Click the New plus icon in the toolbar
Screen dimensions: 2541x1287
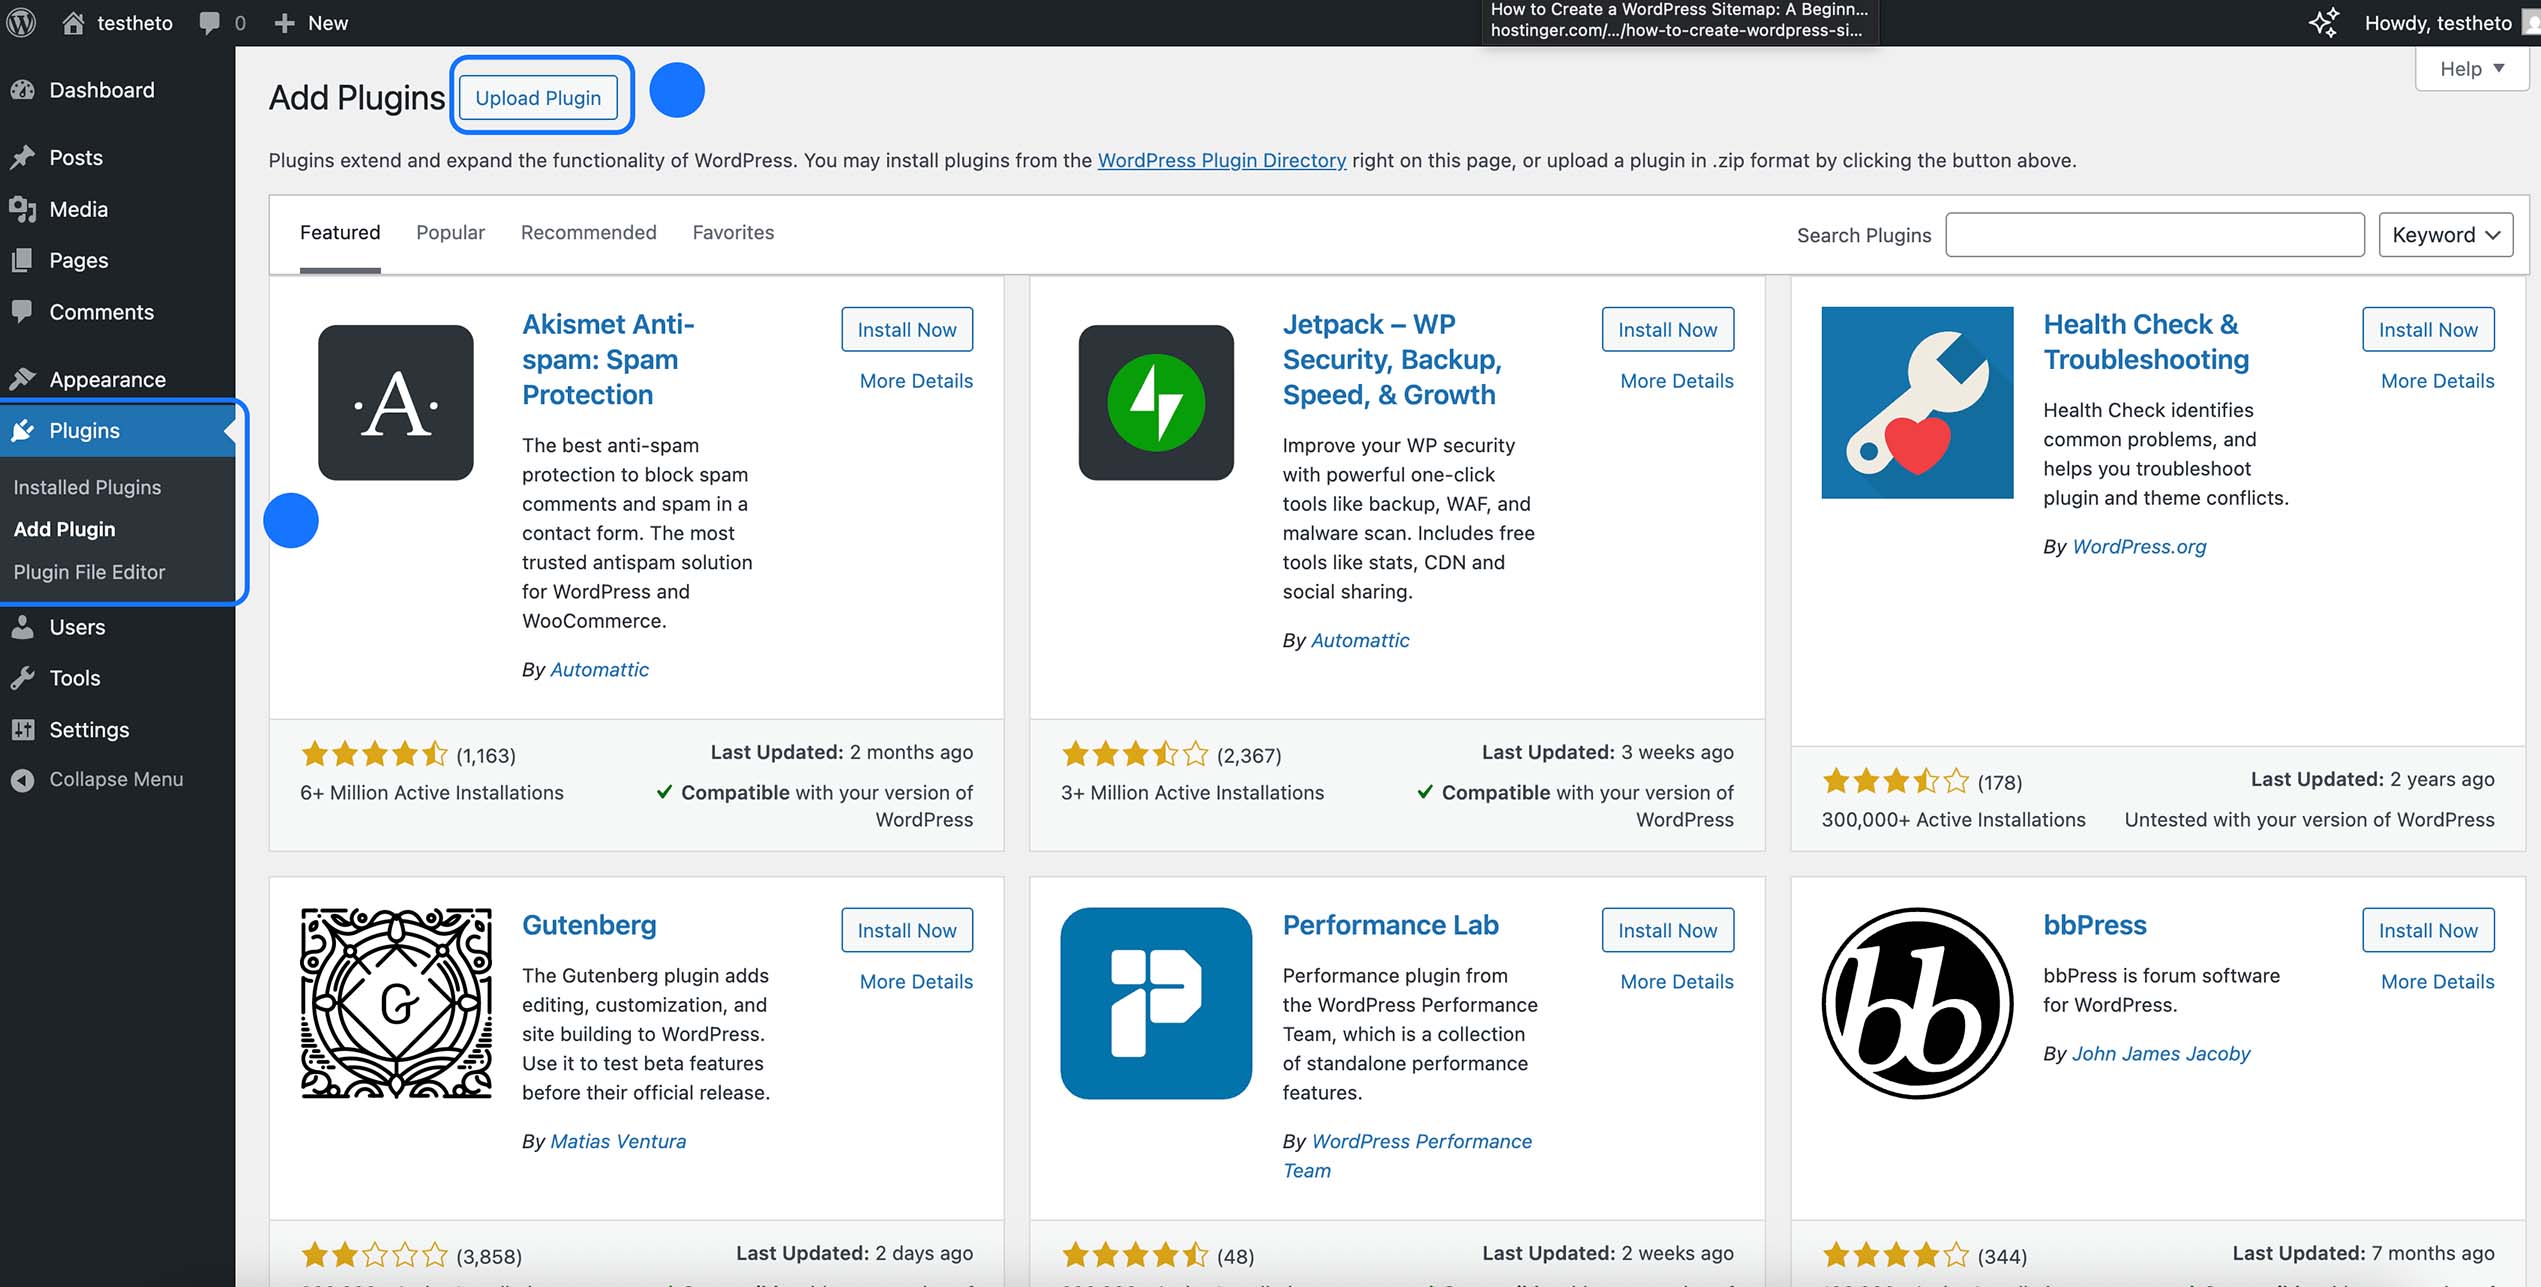285,22
